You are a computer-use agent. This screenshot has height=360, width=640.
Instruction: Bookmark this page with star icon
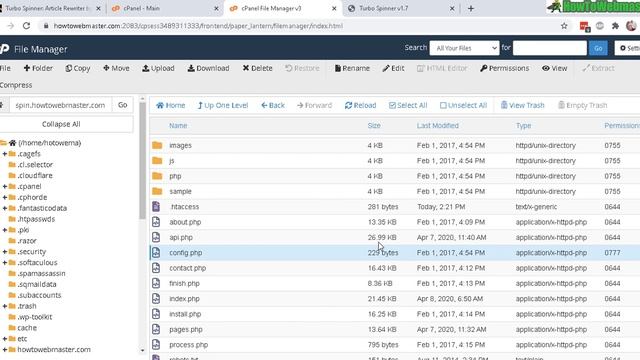click(x=564, y=26)
